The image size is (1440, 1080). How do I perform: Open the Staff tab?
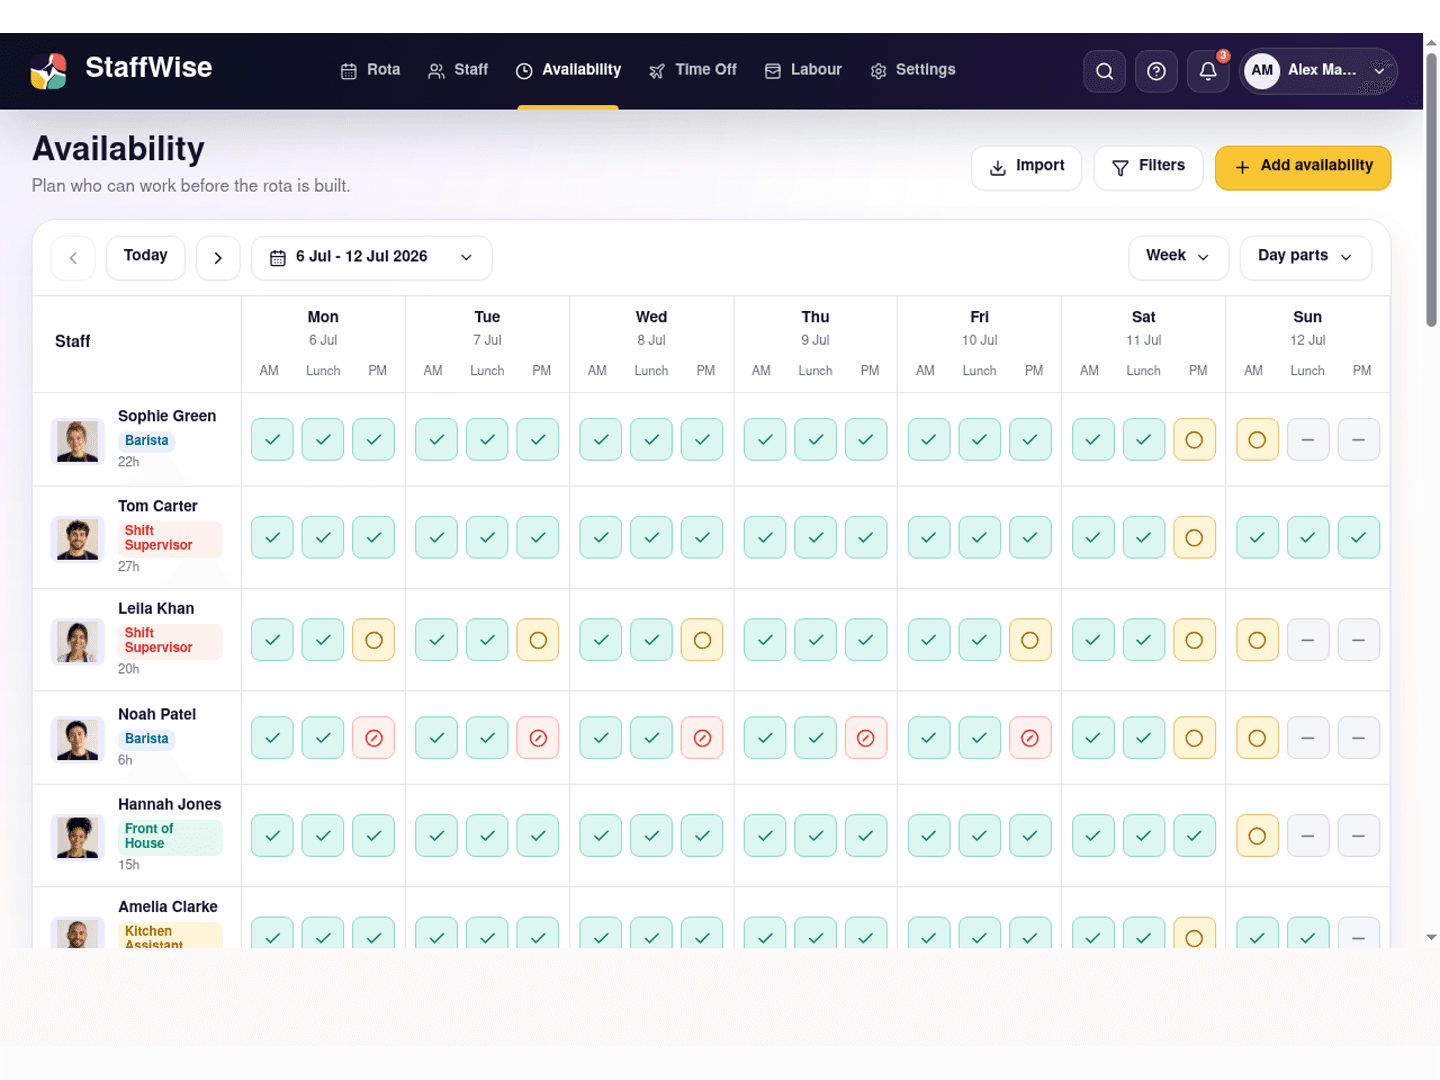(458, 70)
